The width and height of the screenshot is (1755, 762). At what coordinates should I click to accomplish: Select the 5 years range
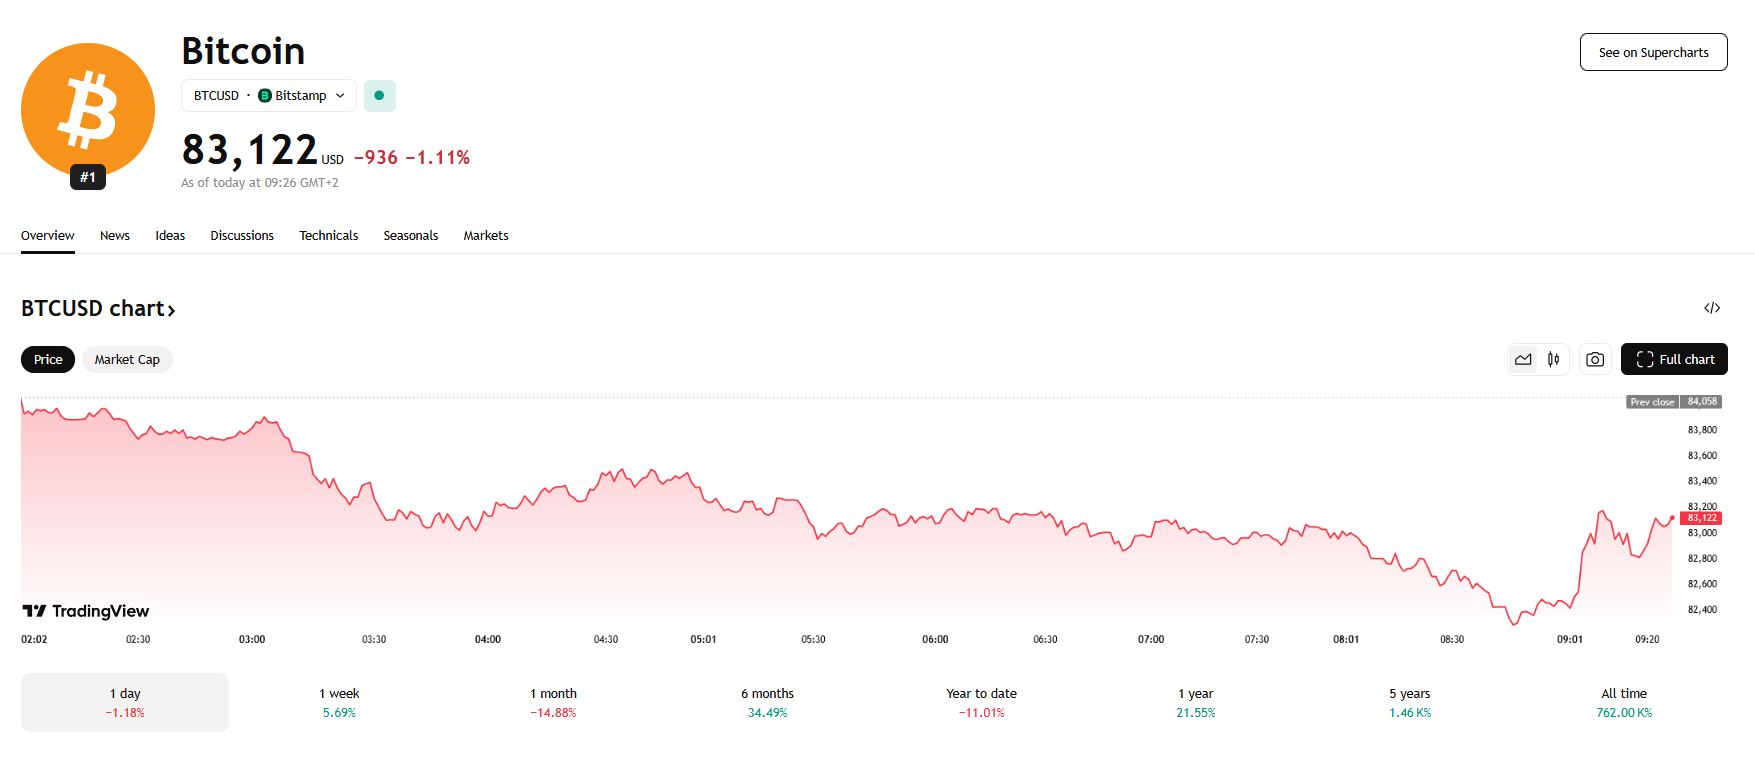[x=1409, y=702]
